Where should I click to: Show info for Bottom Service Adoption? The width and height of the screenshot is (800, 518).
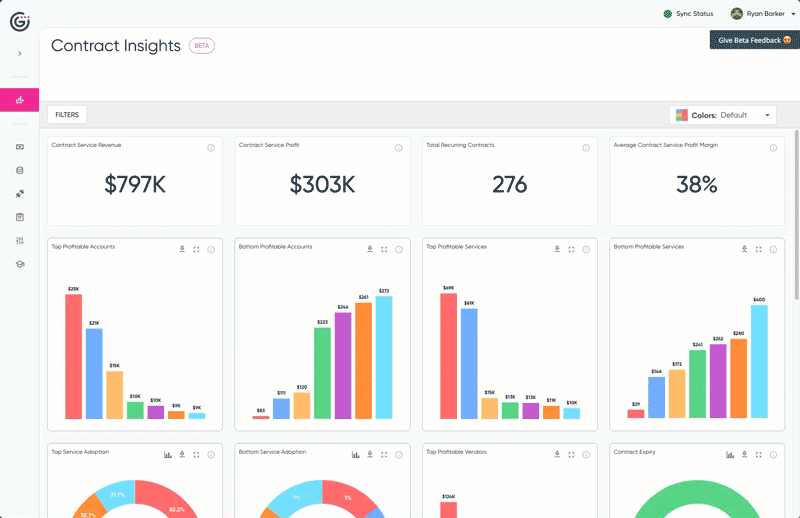[398, 455]
